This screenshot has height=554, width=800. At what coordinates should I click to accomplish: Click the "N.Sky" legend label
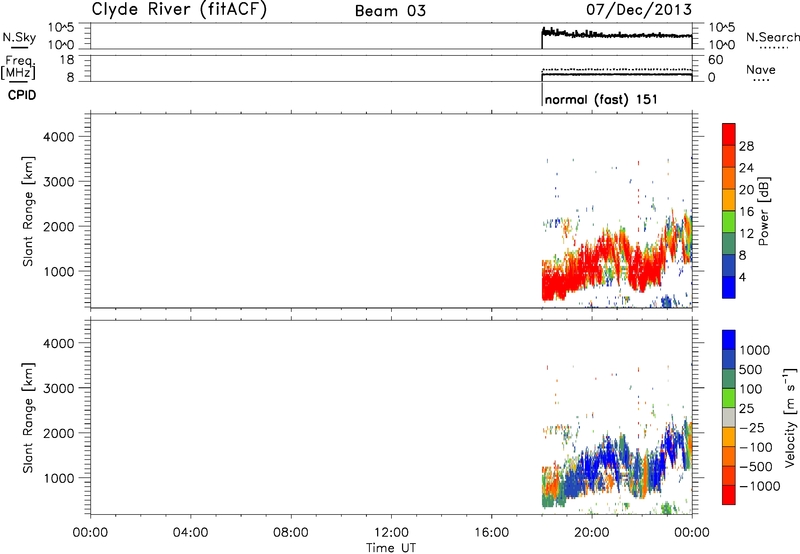tap(19, 37)
